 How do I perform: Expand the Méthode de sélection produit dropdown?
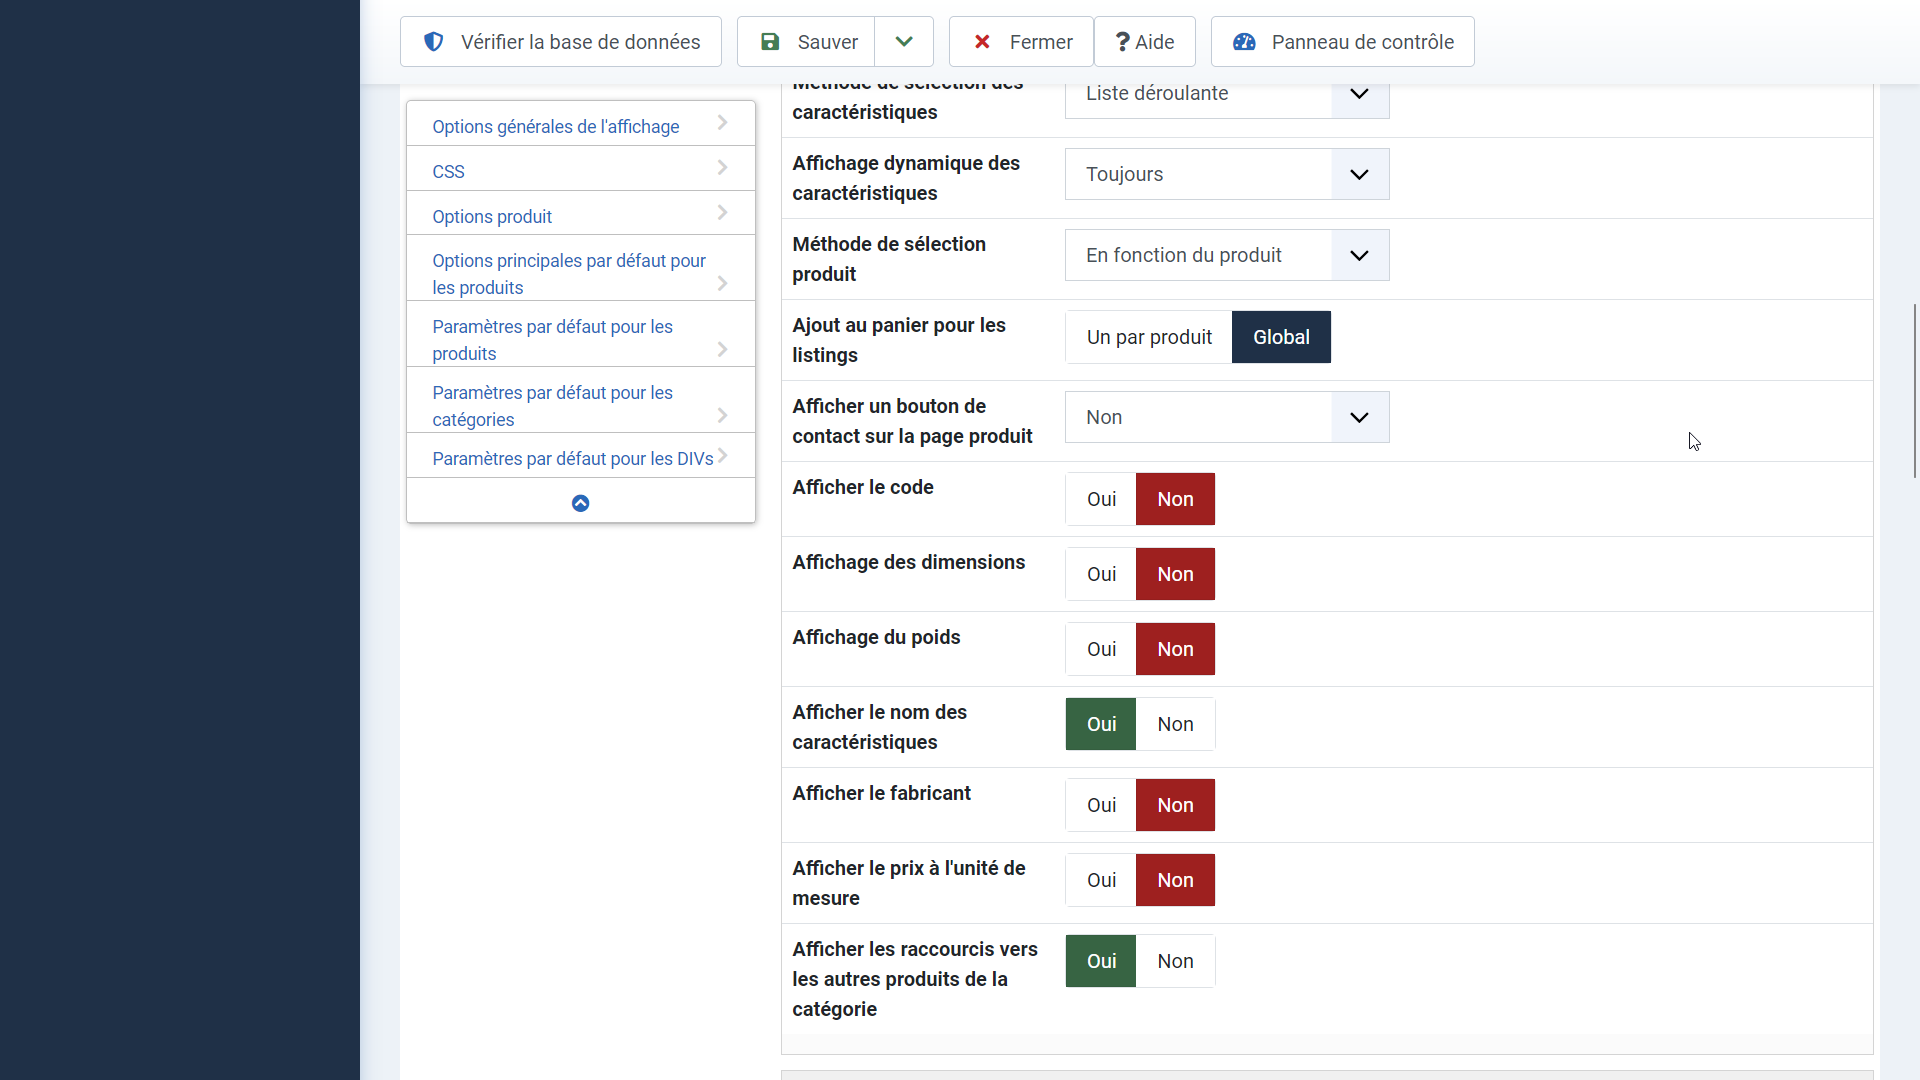(1226, 255)
